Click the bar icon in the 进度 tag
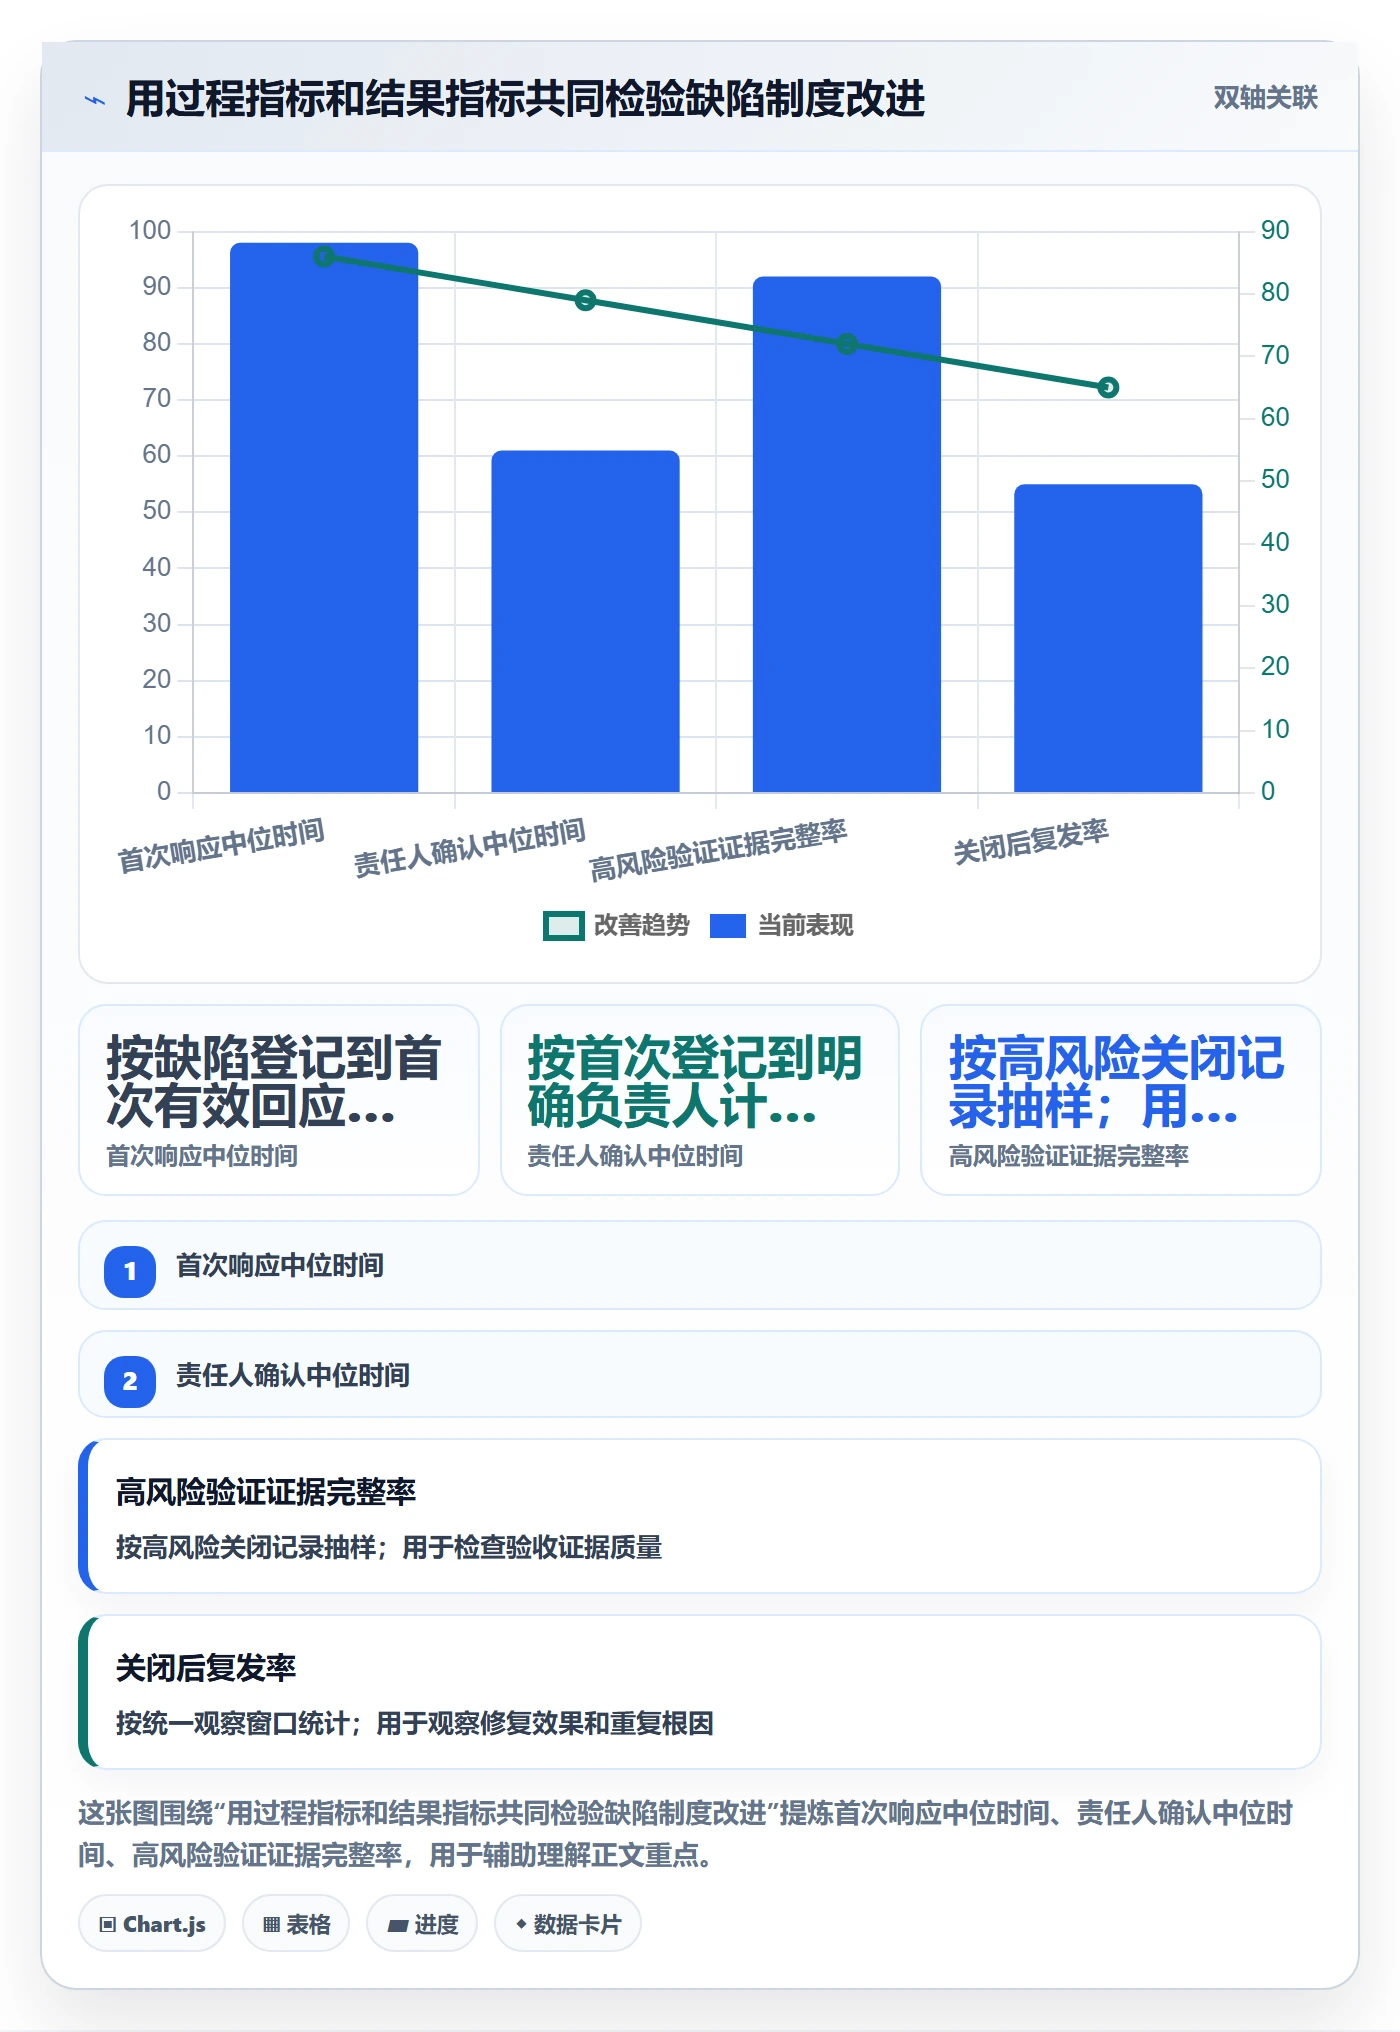 coord(398,1925)
